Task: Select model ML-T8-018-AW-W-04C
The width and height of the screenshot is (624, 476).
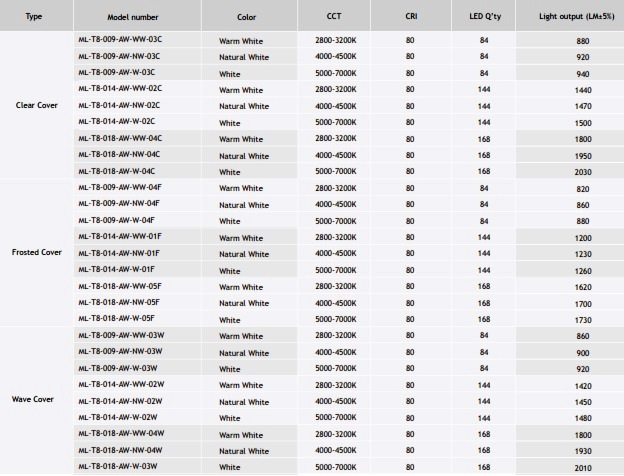Action: (x=117, y=171)
